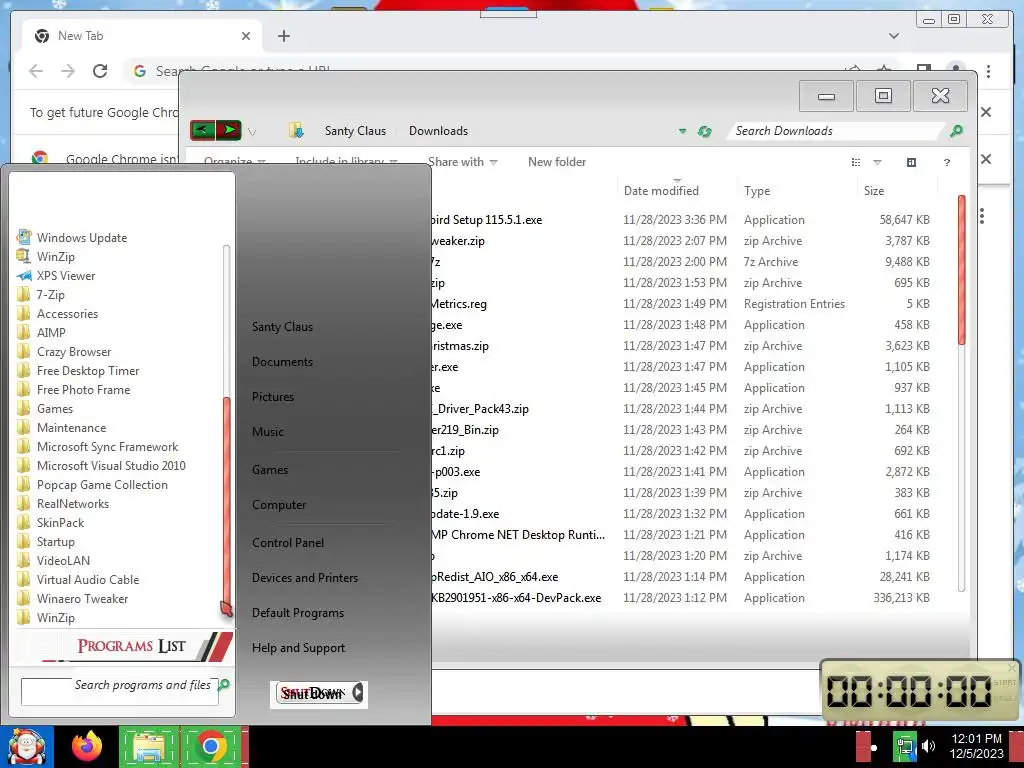
Task: Open the Explorer recent locations dropdown
Action: (x=252, y=132)
